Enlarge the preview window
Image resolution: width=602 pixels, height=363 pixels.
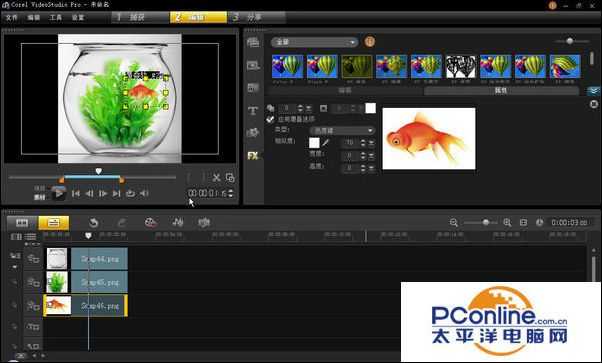(230, 178)
